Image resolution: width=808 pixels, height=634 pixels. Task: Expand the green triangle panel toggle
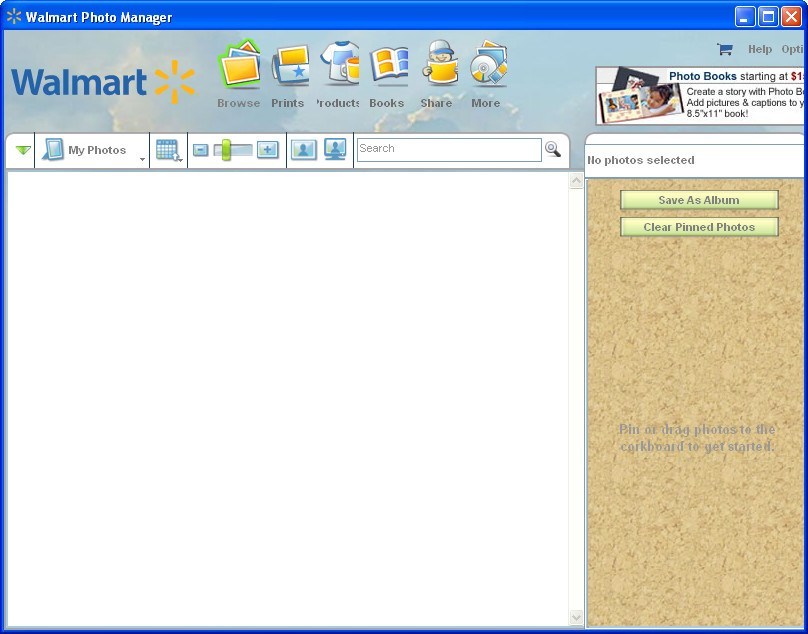coord(23,150)
